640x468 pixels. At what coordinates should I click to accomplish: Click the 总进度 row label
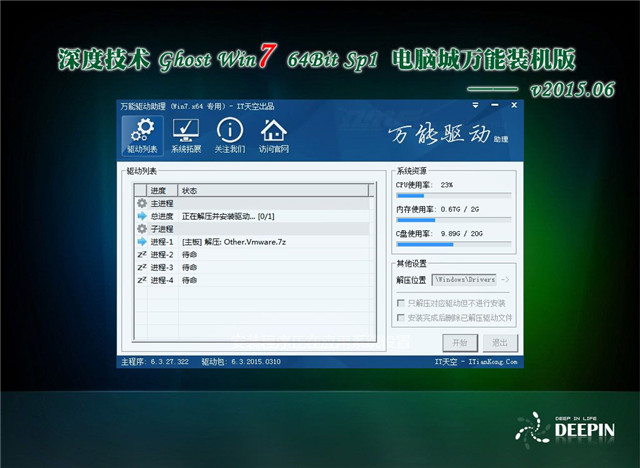coord(162,216)
